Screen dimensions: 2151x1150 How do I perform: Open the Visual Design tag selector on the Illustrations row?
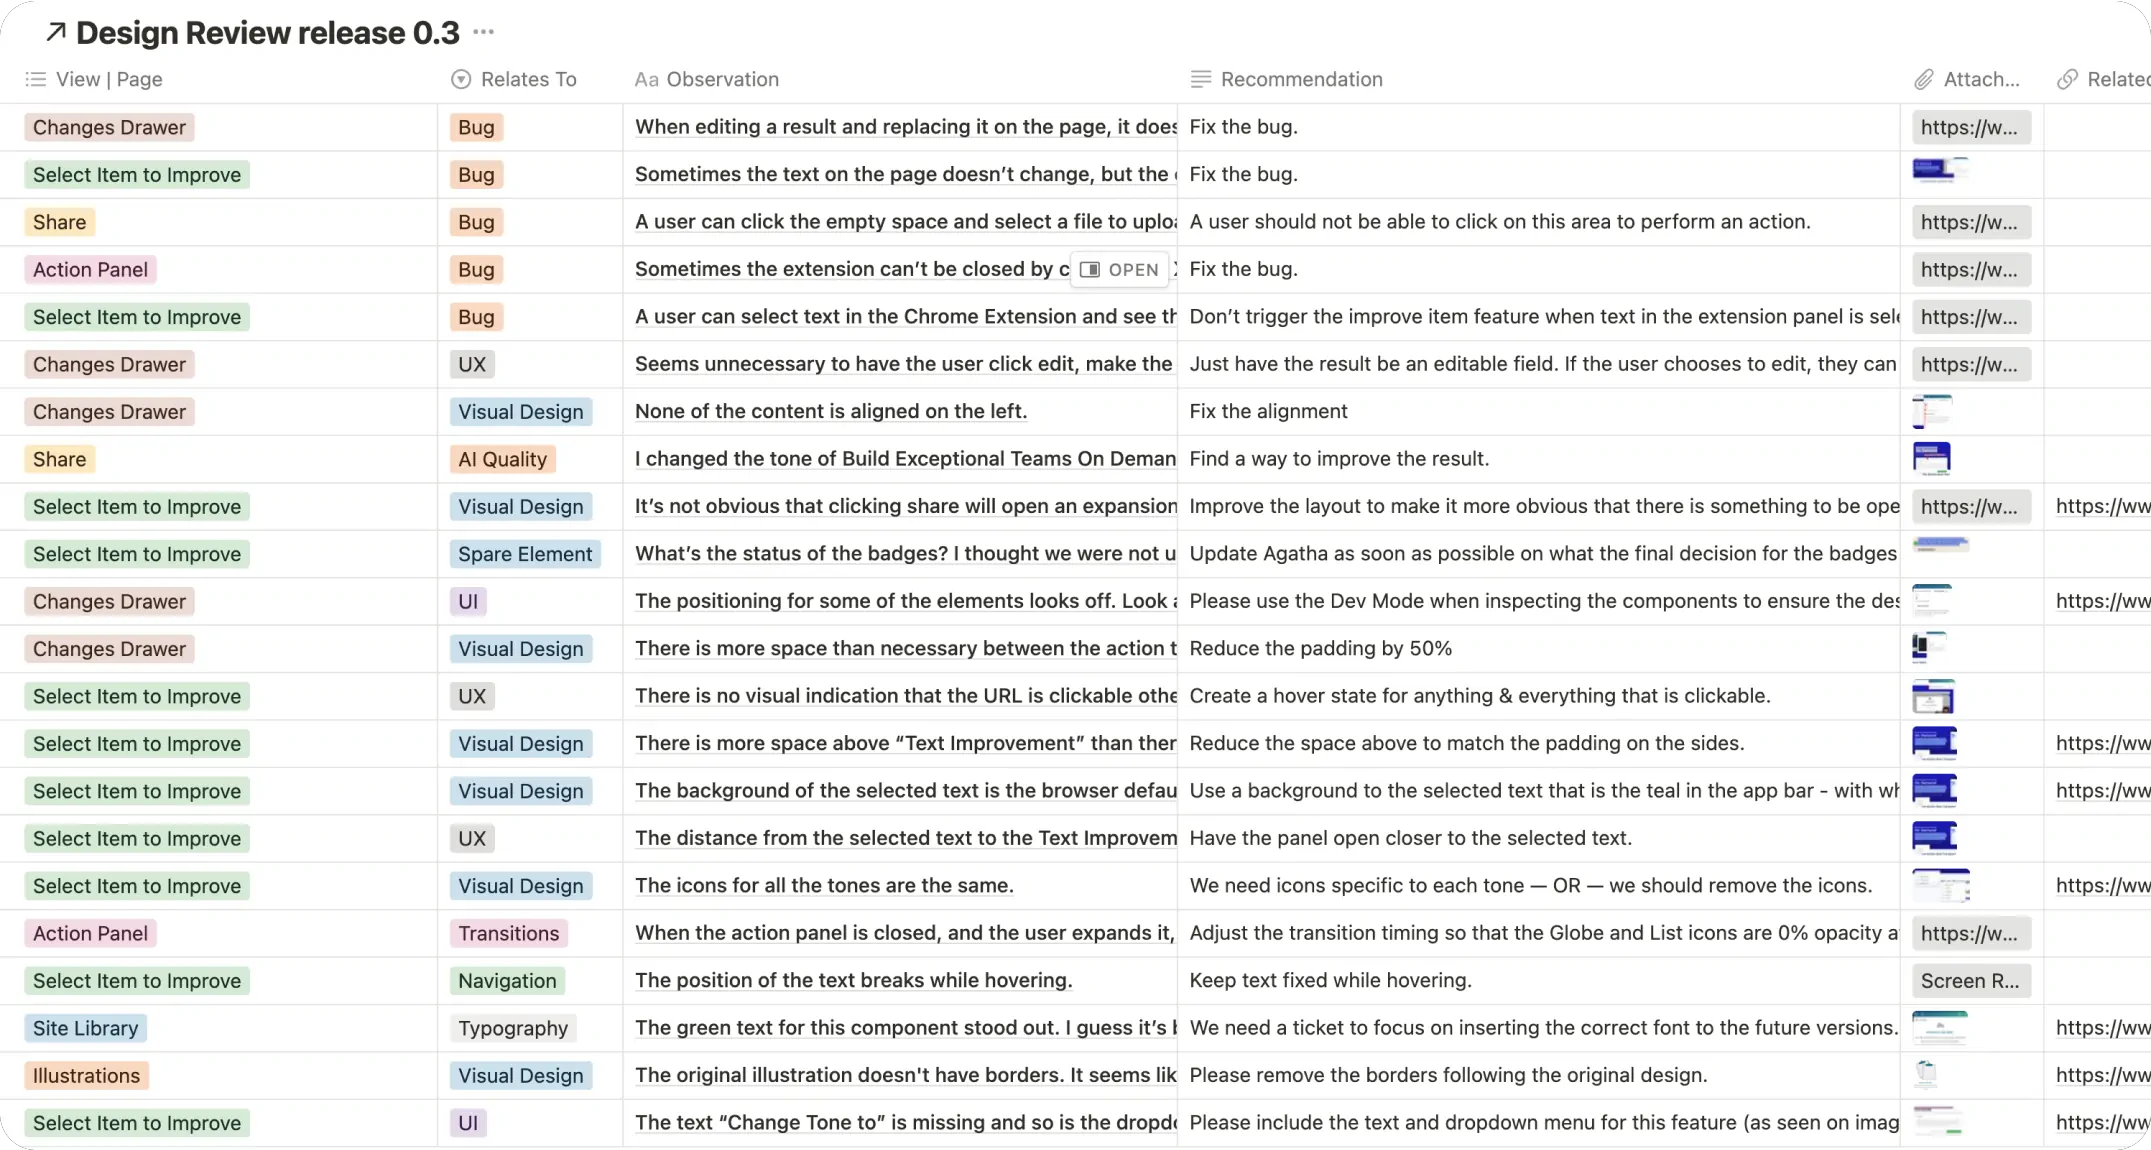click(x=520, y=1075)
